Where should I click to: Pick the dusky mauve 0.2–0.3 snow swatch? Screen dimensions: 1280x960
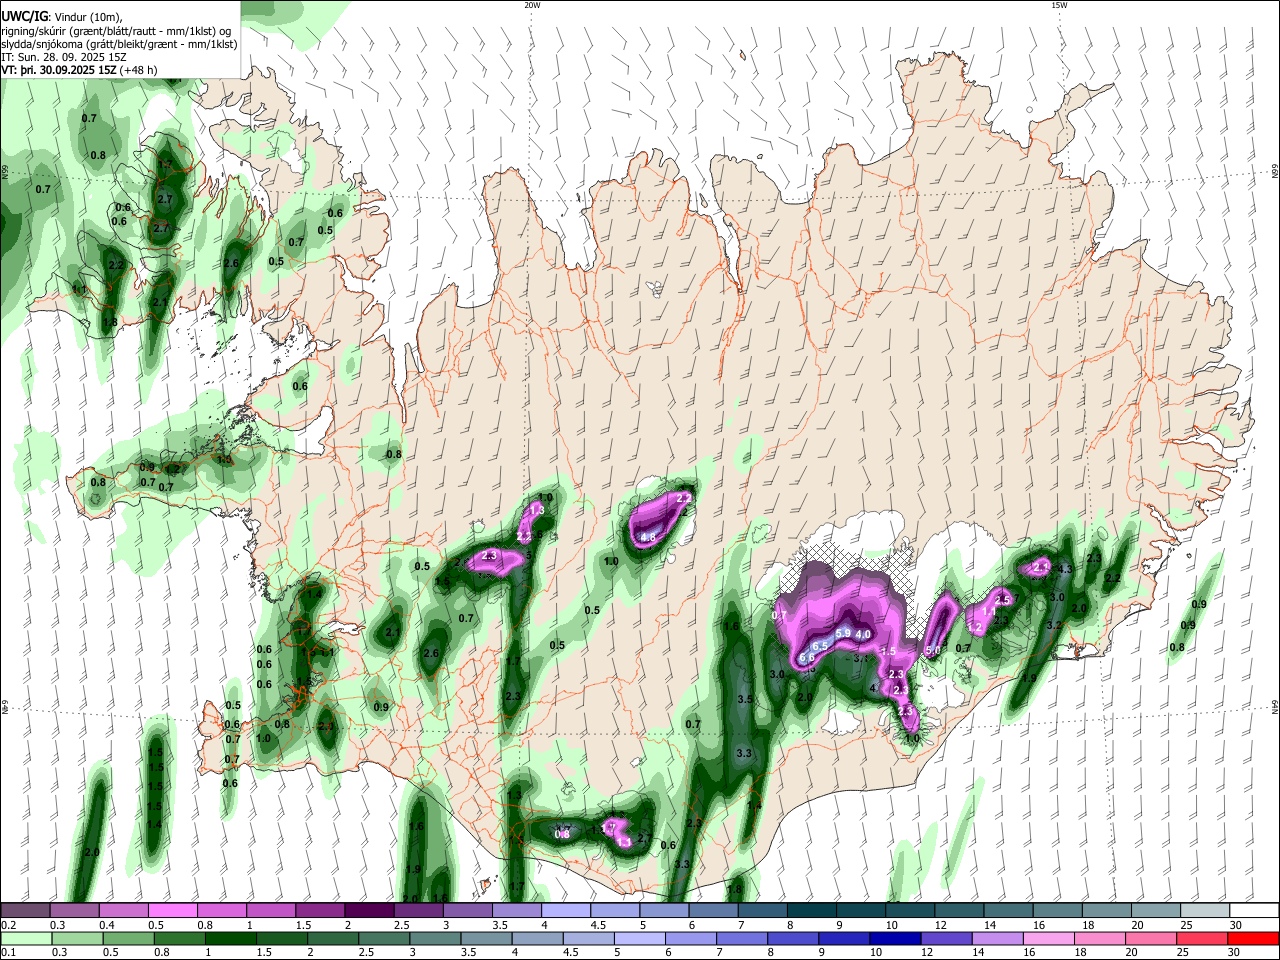pyautogui.click(x=25, y=911)
